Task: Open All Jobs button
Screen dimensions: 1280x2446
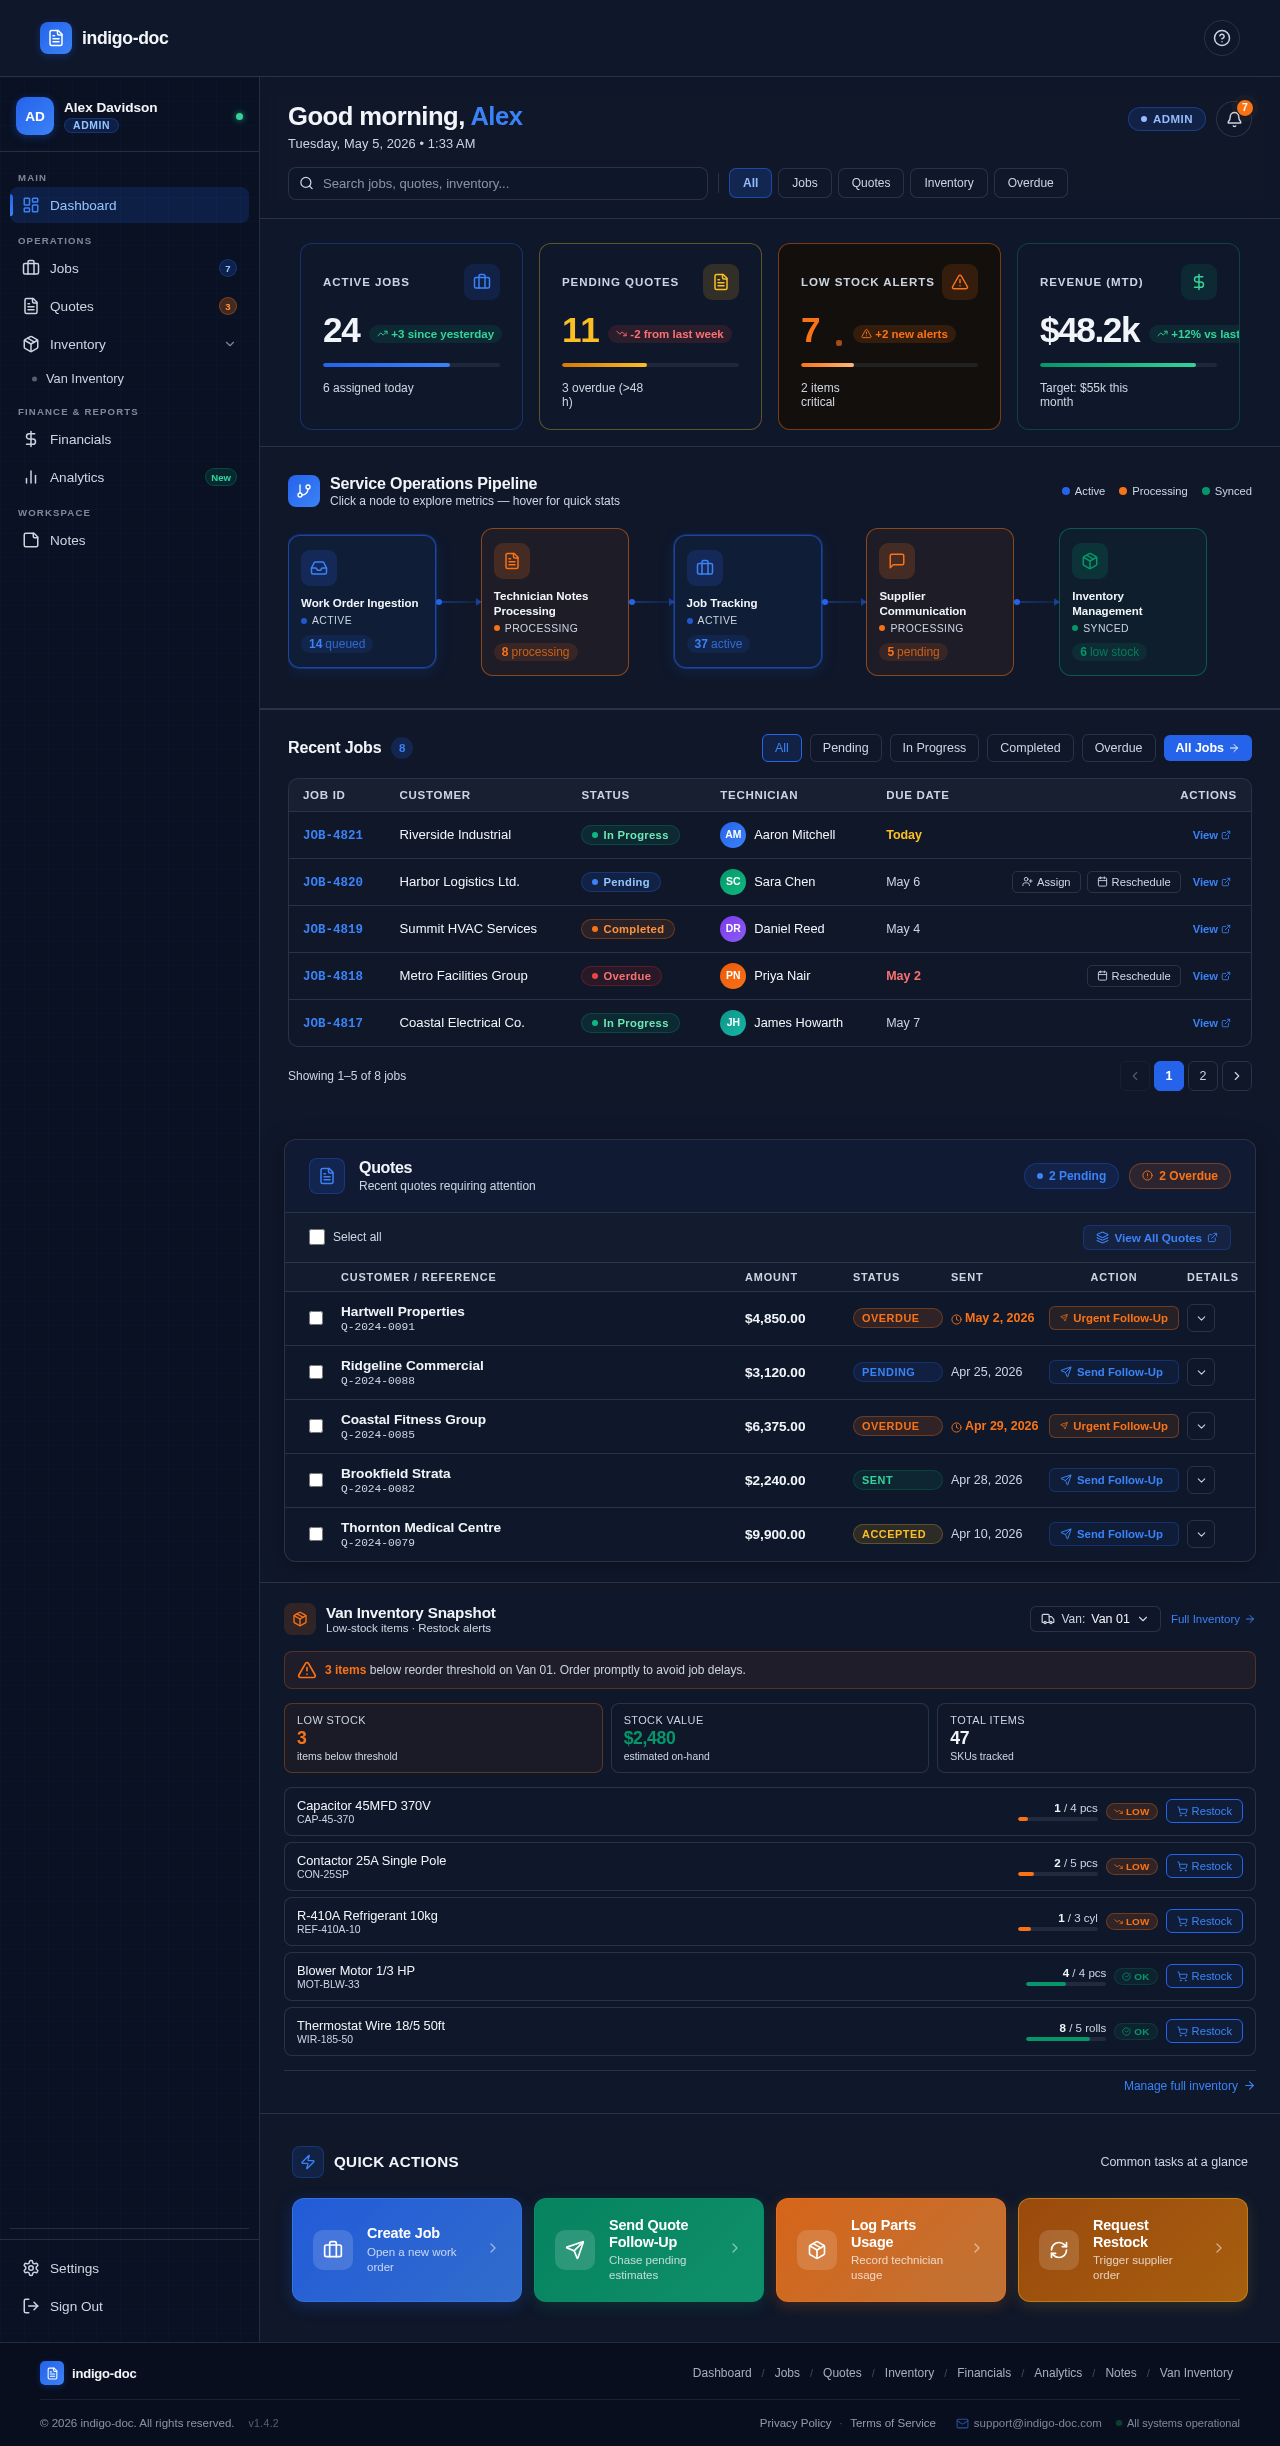Action: [1208, 748]
